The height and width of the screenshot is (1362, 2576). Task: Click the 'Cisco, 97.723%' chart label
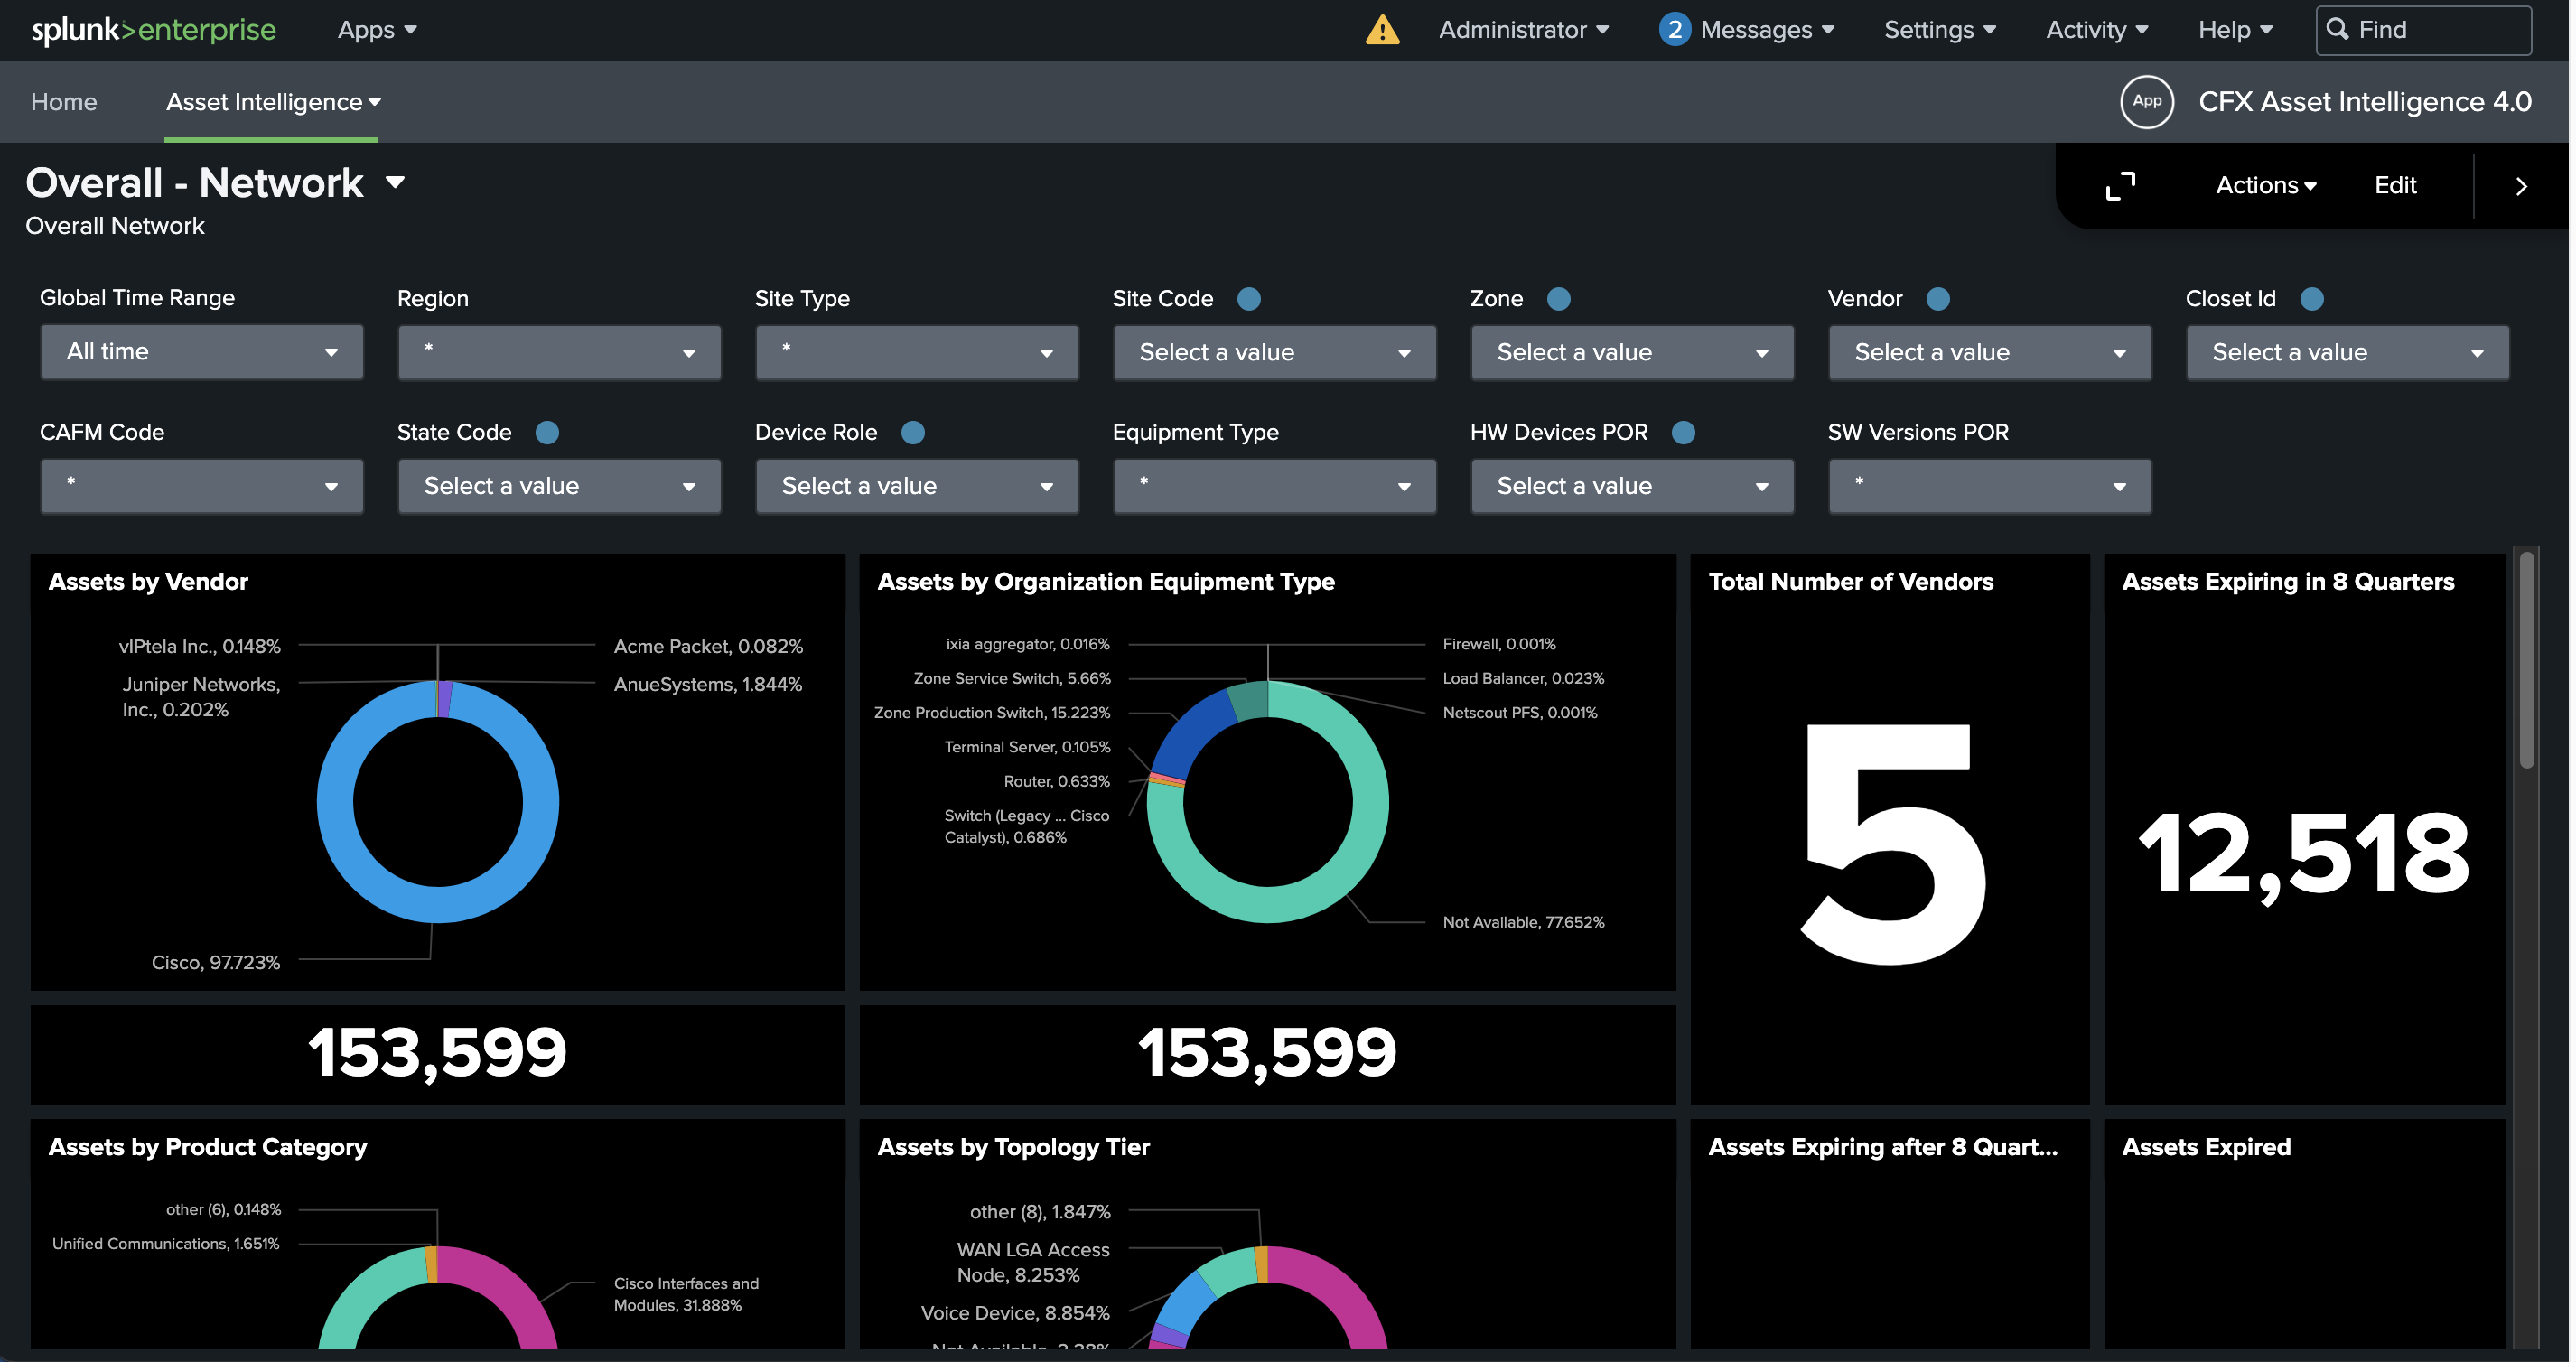click(215, 962)
